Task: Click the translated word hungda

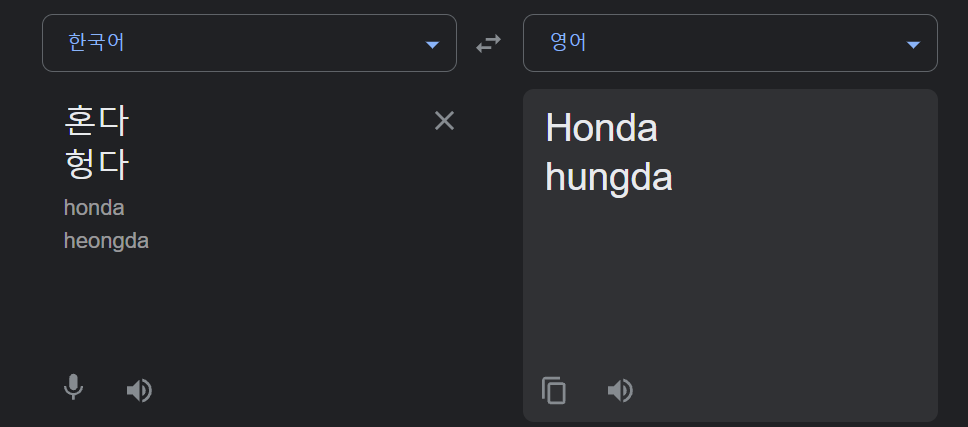Action: 608,177
